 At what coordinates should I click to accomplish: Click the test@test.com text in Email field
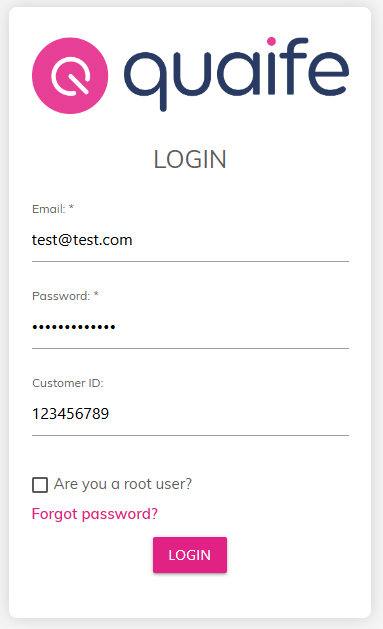pyautogui.click(x=82, y=240)
